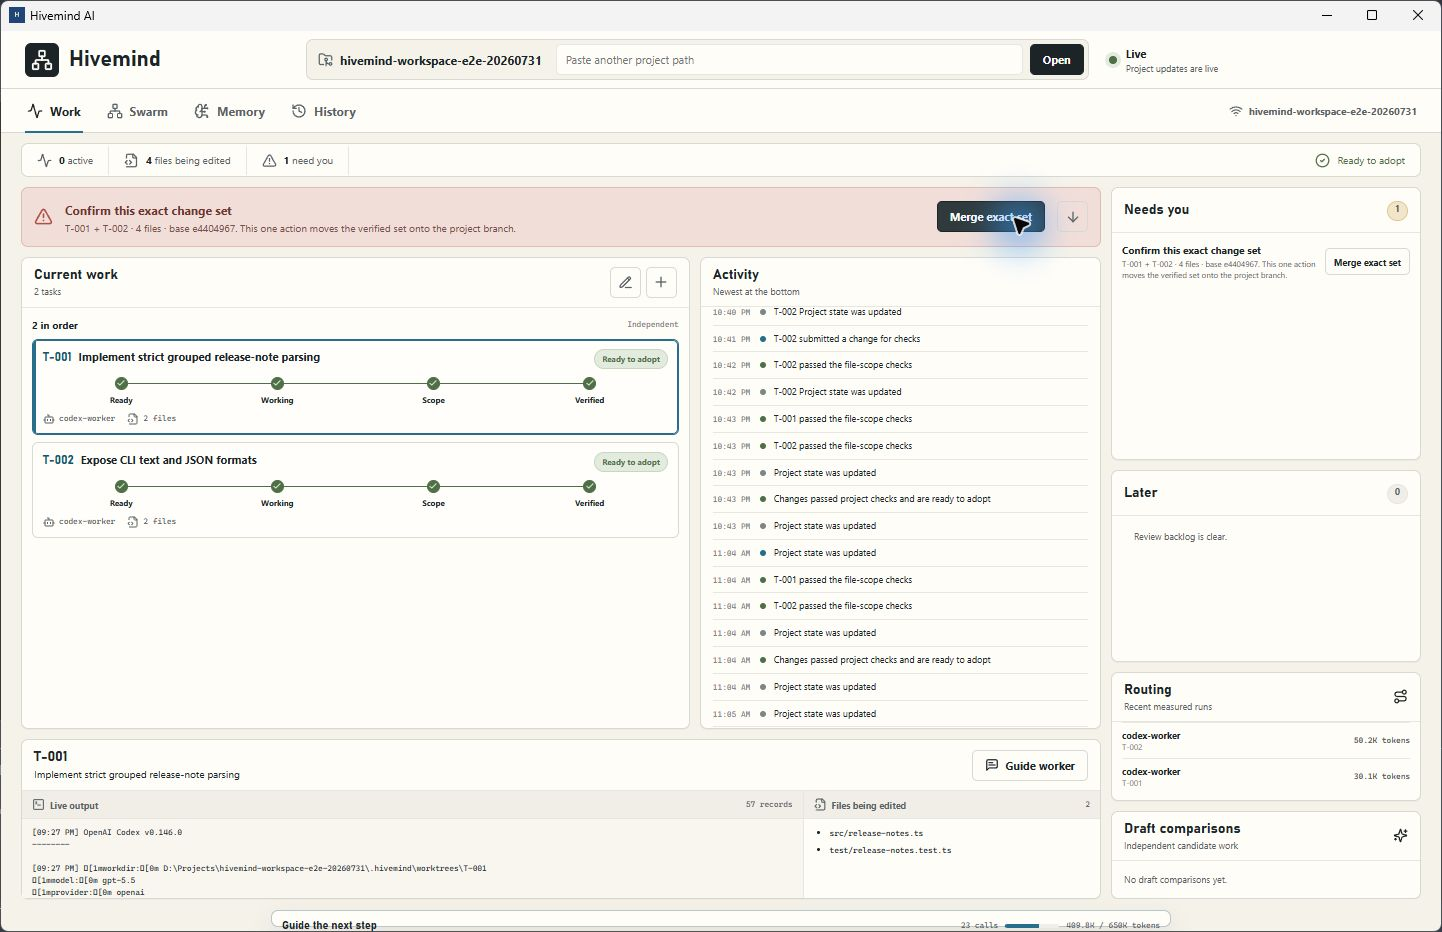1442x932 pixels.
Task: Open the Guide the next step drawer
Action: (720, 921)
